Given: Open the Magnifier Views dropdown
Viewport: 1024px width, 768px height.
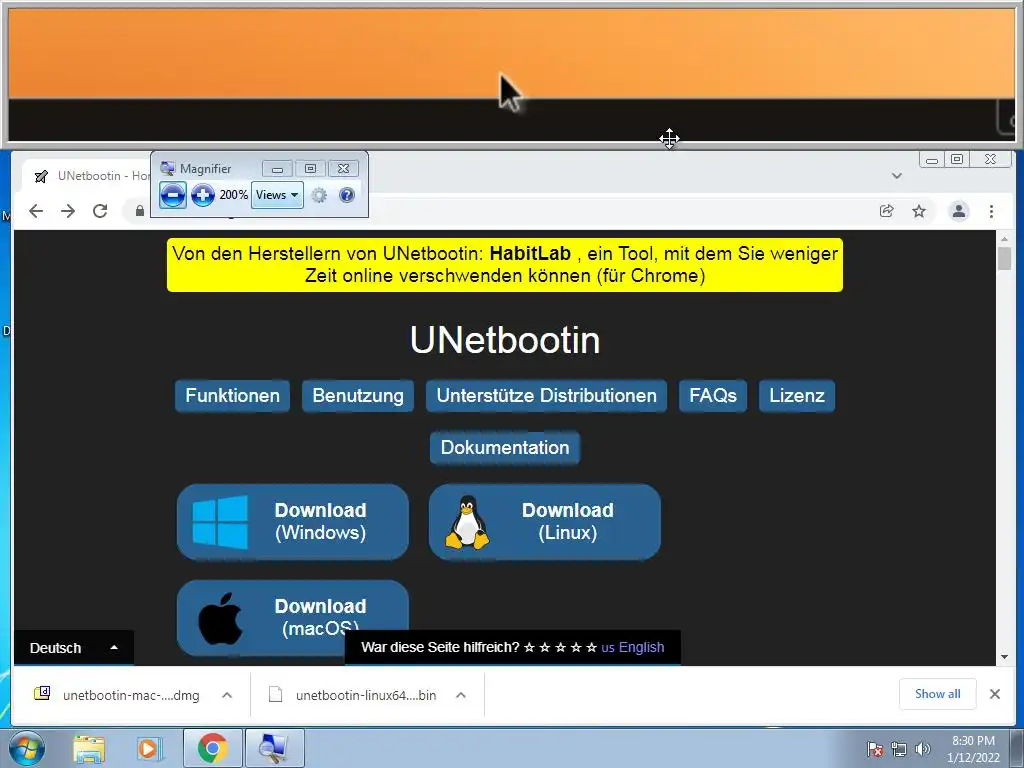Looking at the screenshot, I should [278, 195].
